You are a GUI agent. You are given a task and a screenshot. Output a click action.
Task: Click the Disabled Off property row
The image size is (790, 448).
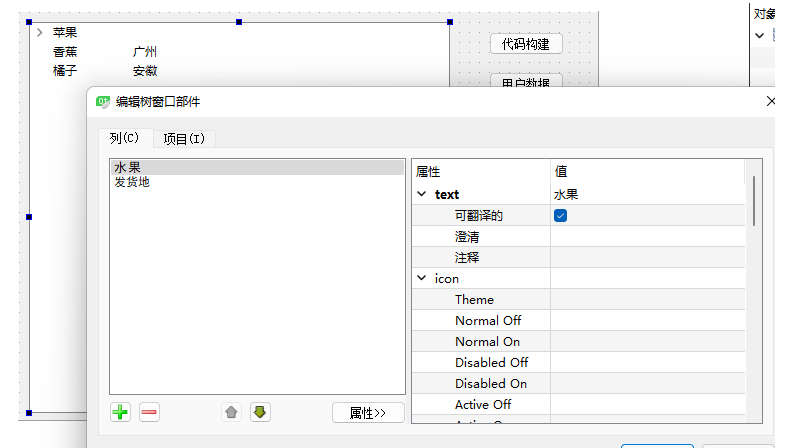578,362
